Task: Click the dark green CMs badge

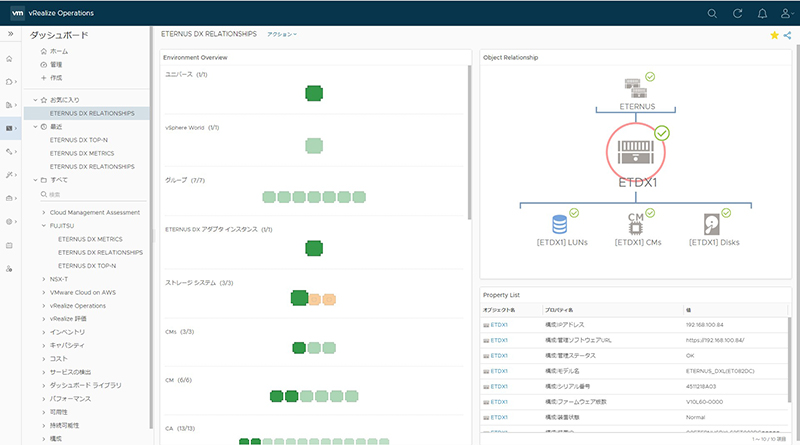Action: [299, 348]
